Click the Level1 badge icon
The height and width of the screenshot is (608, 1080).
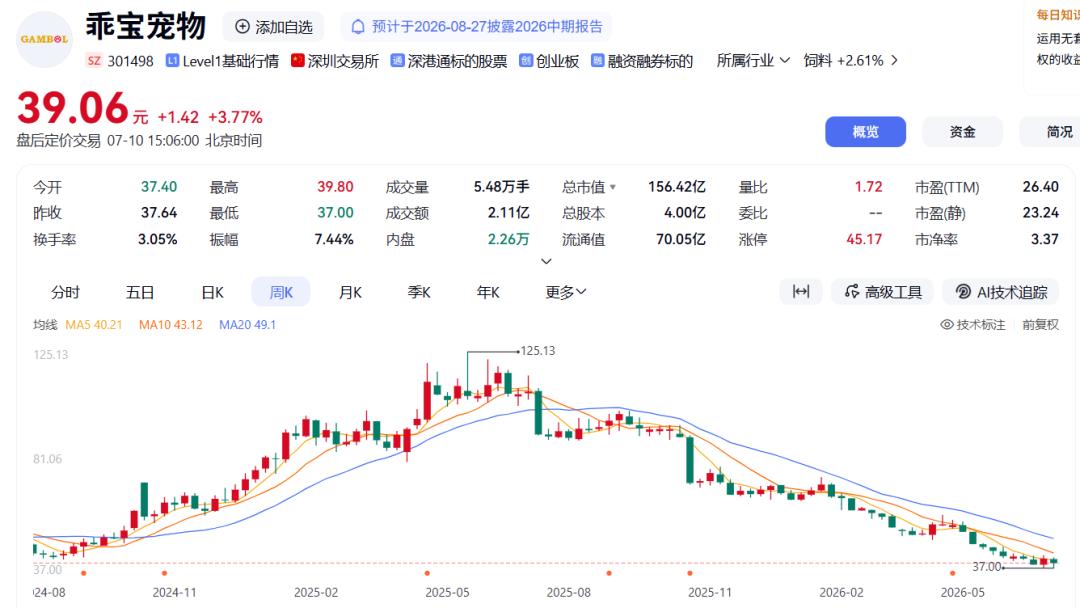[x=172, y=61]
